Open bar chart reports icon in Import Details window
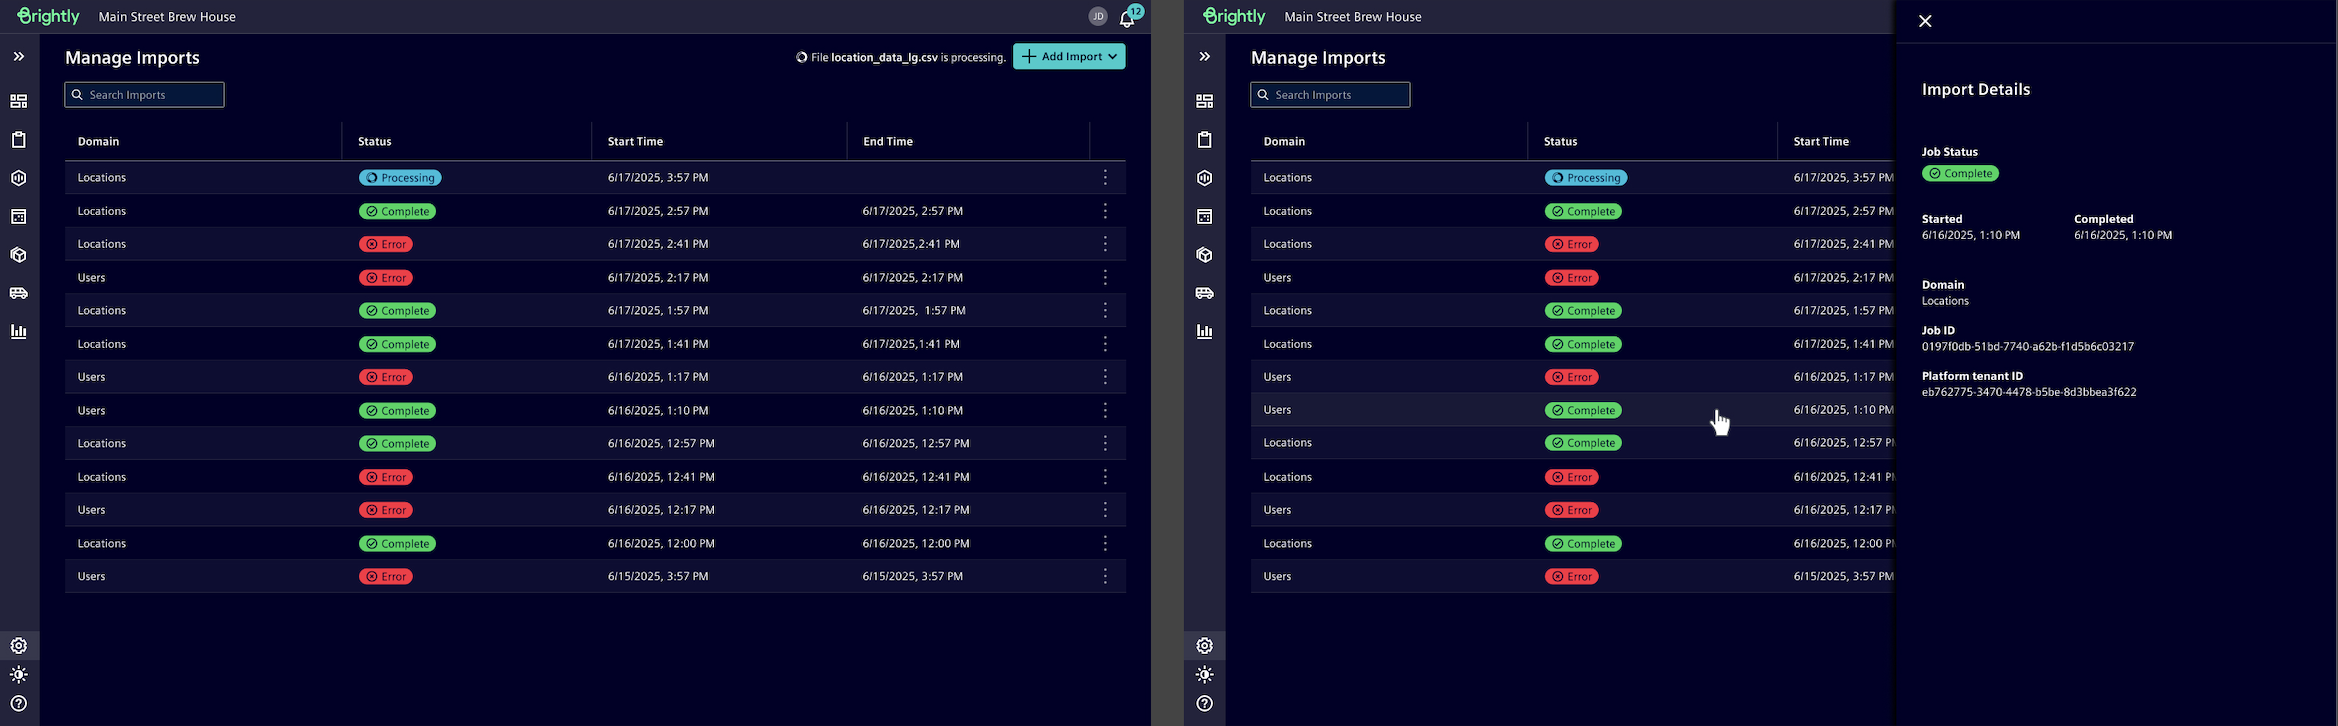The height and width of the screenshot is (726, 2338). point(1205,332)
